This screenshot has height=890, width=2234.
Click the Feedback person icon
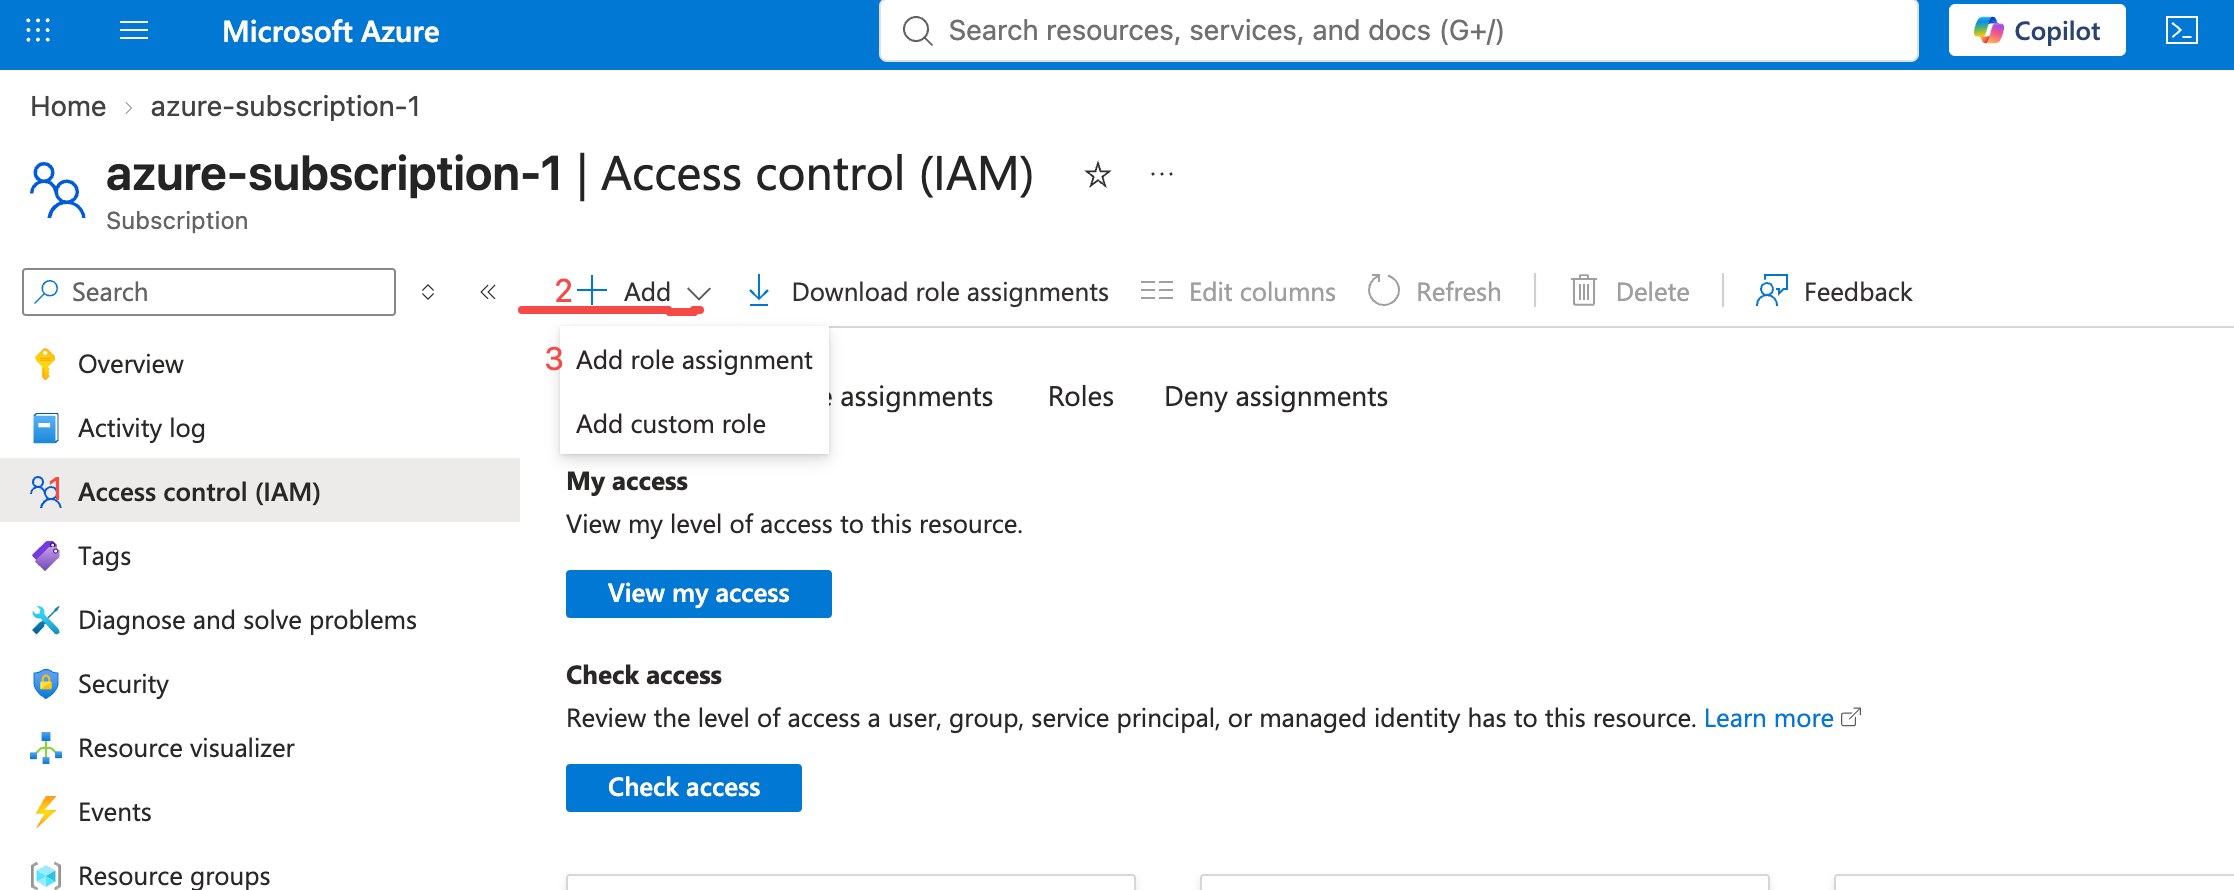(x=1772, y=291)
